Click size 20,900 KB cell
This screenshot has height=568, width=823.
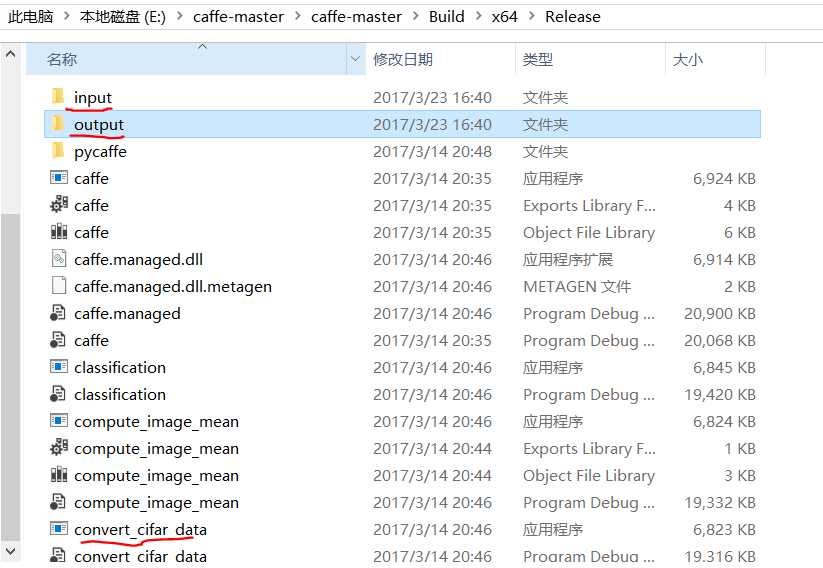click(x=719, y=313)
